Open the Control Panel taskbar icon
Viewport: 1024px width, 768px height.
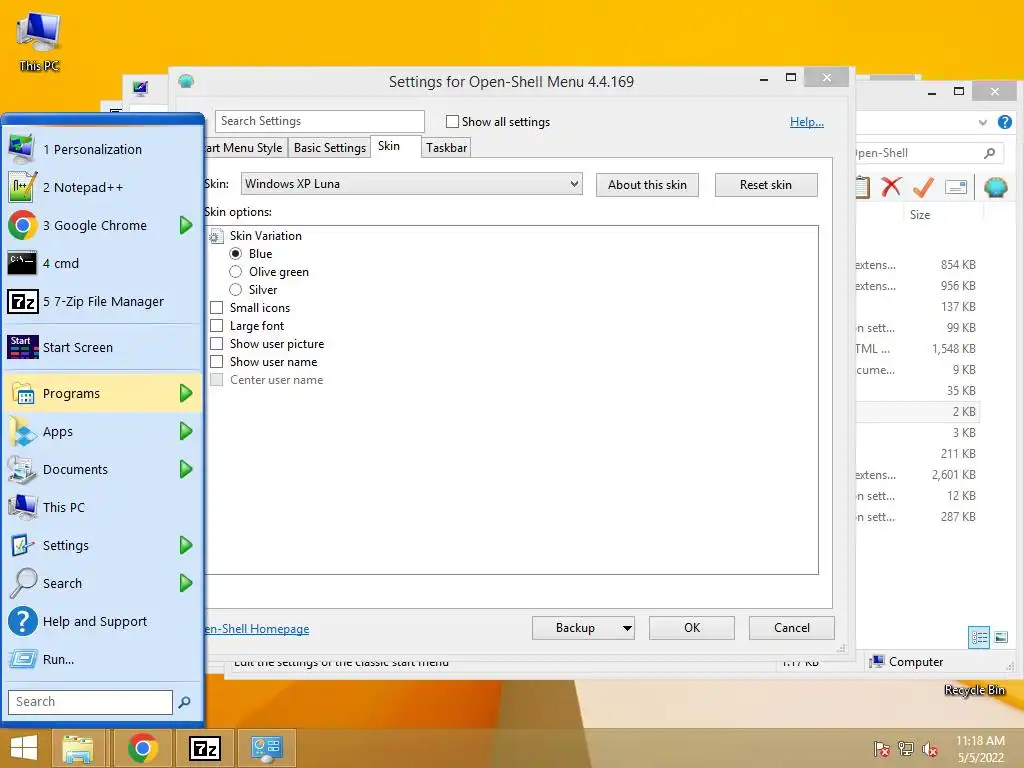(267, 748)
